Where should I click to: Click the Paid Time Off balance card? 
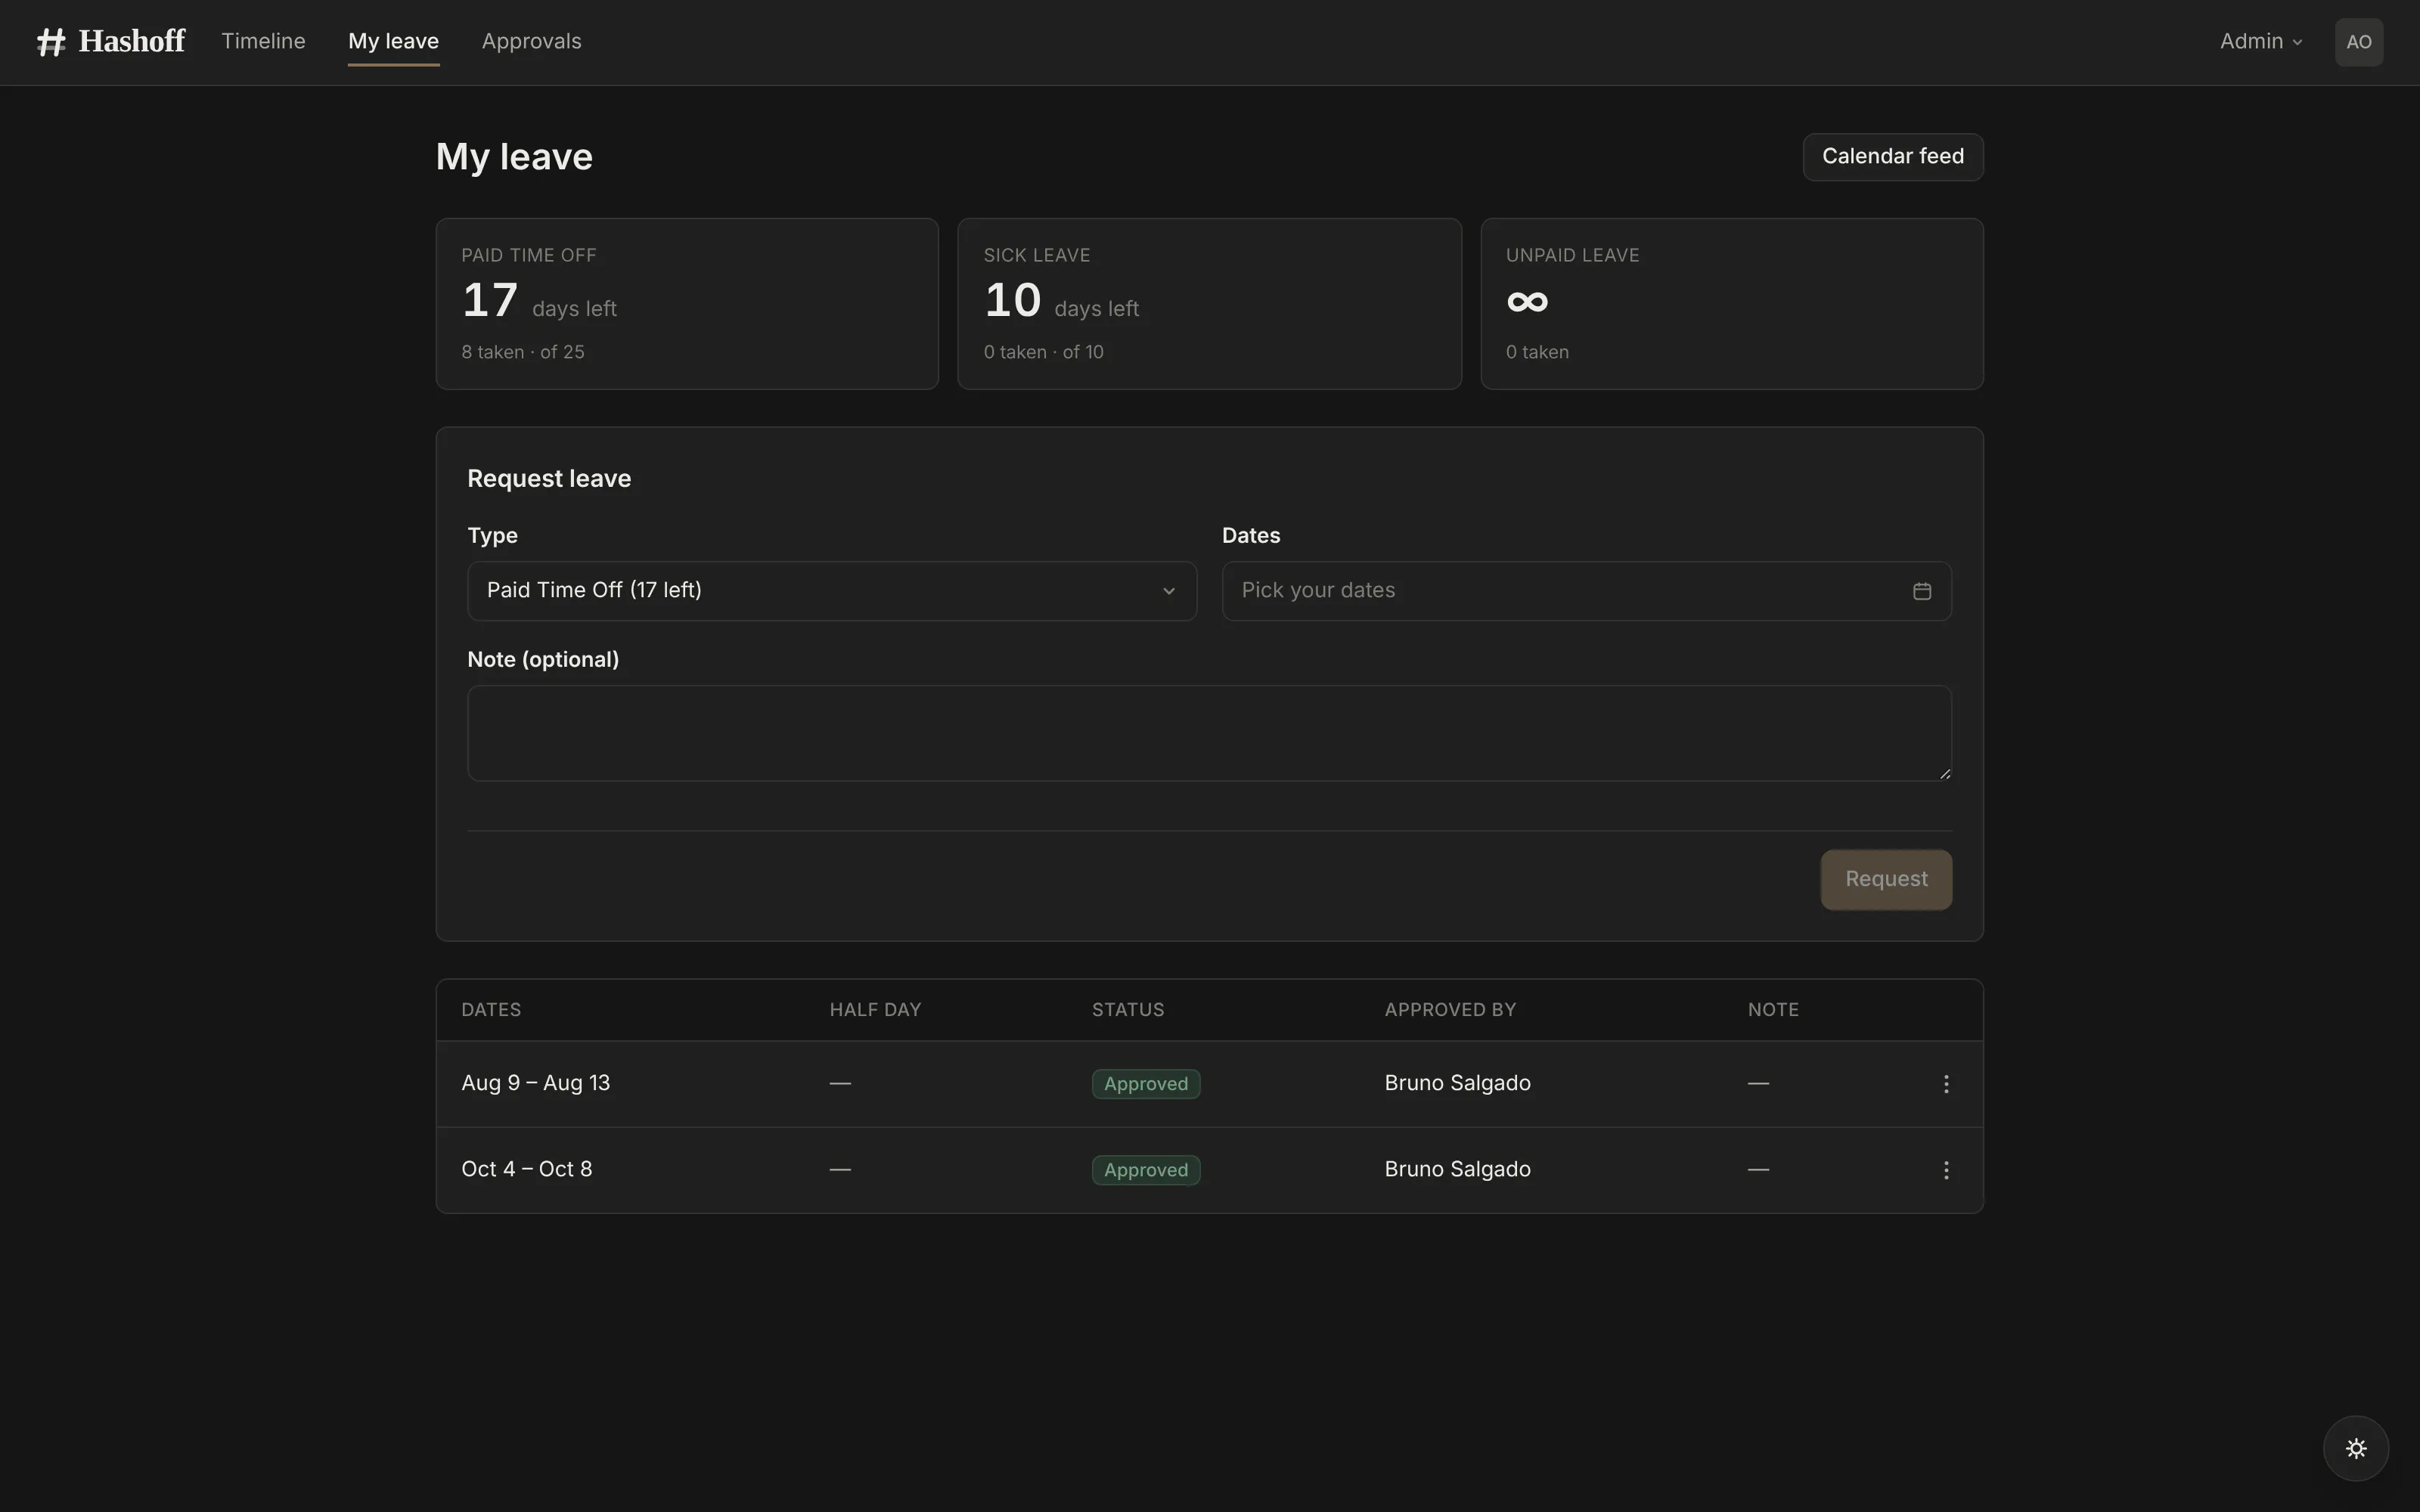687,304
